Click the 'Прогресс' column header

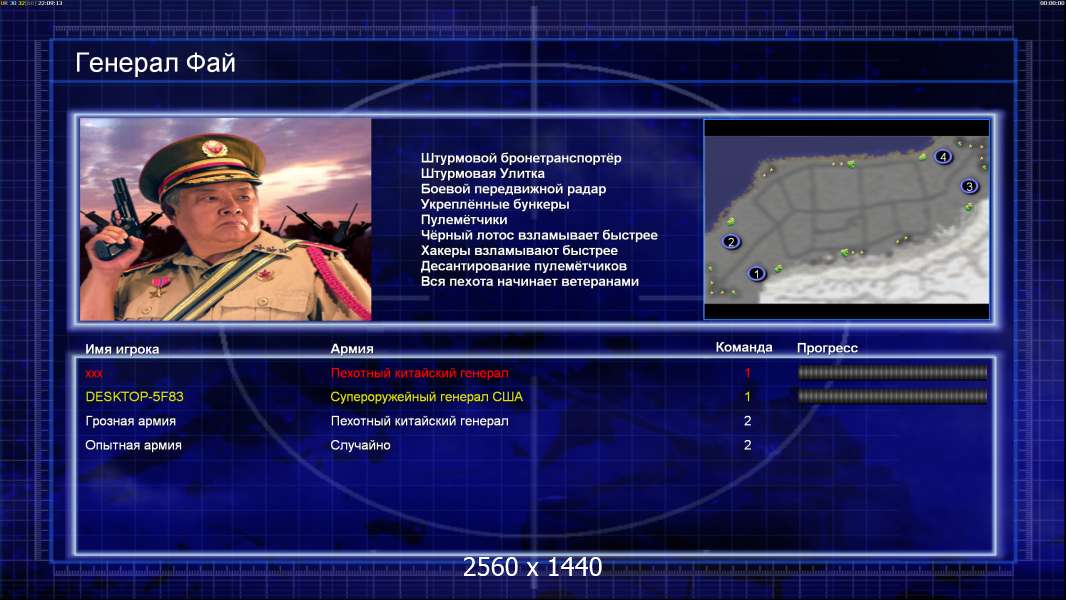pyautogui.click(x=827, y=348)
